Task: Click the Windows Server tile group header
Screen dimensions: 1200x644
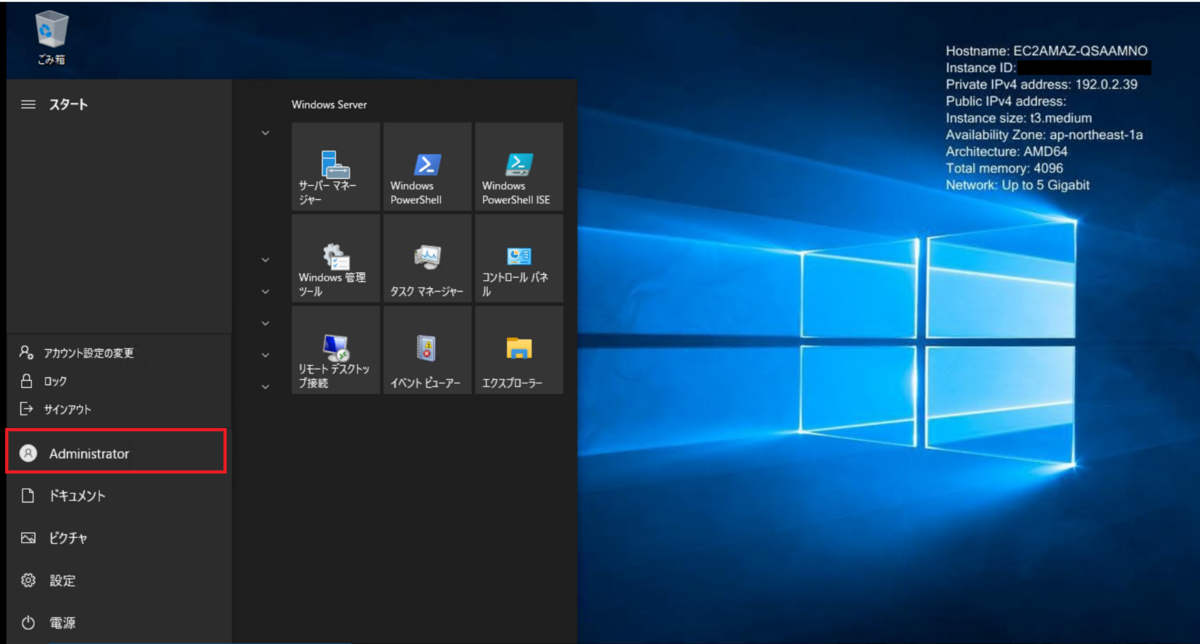Action: tap(329, 104)
